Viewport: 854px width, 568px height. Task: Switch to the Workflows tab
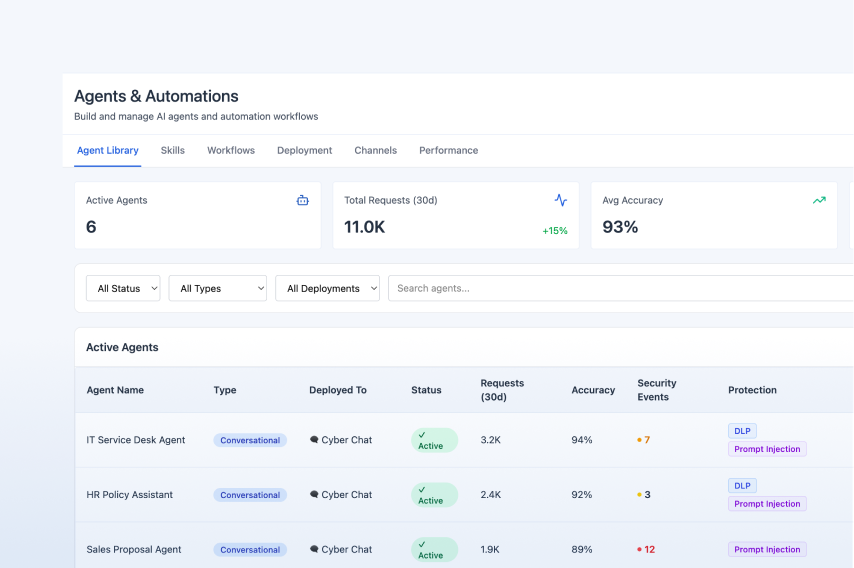(x=231, y=150)
